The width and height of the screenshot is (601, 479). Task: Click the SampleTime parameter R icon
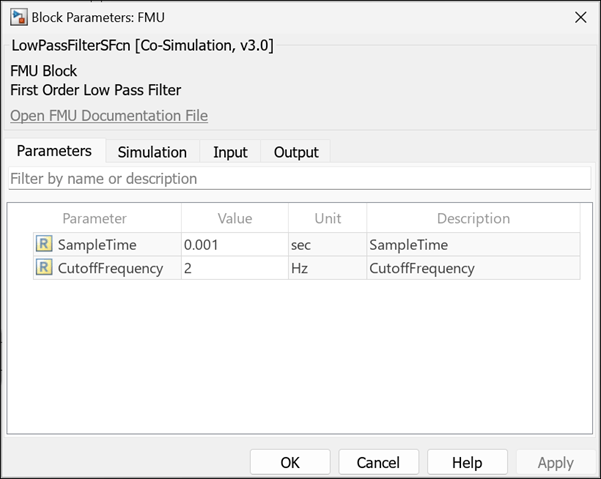44,244
